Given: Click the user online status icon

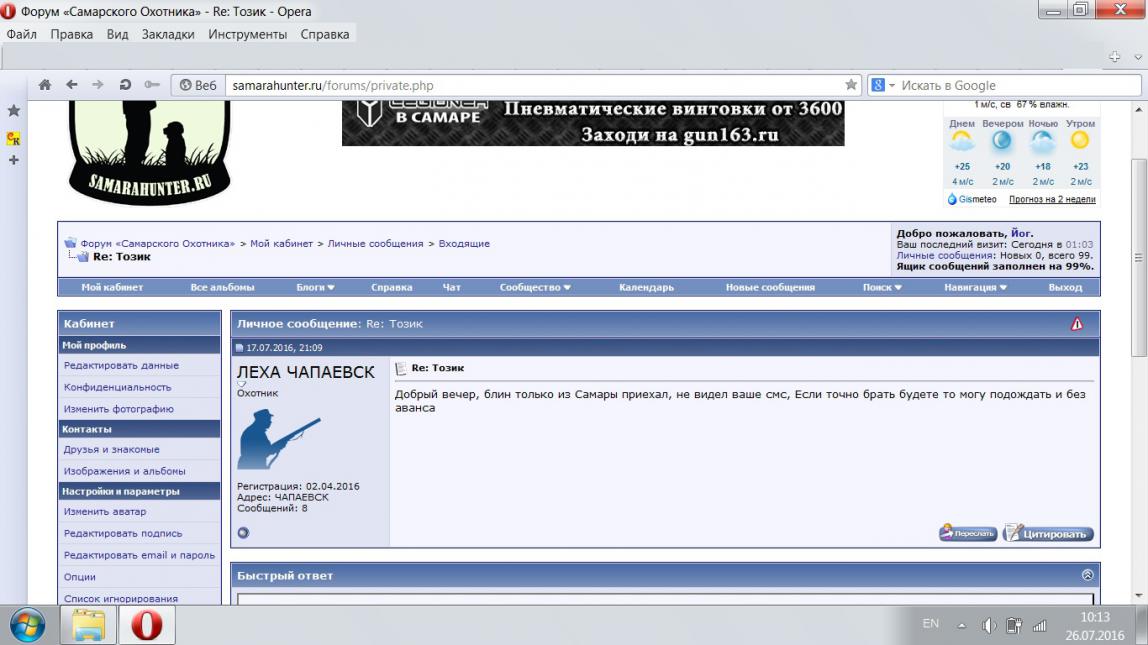Looking at the screenshot, I should 243,533.
